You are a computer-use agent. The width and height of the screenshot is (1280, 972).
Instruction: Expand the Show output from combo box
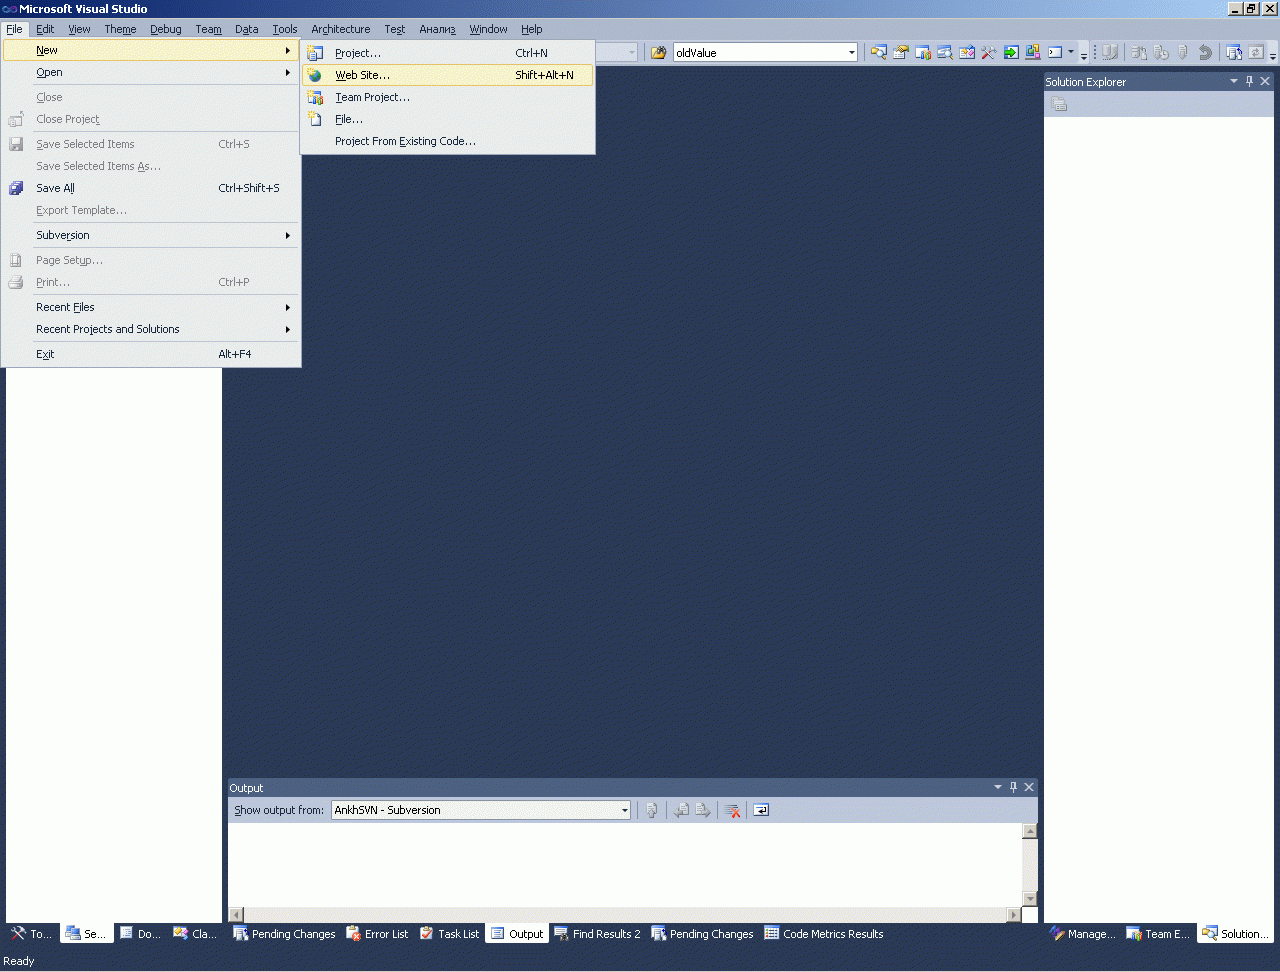point(624,810)
